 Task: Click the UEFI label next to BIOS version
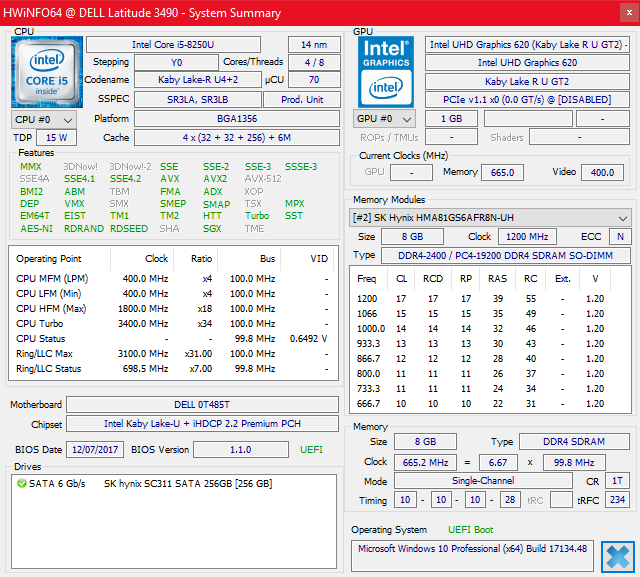[312, 450]
